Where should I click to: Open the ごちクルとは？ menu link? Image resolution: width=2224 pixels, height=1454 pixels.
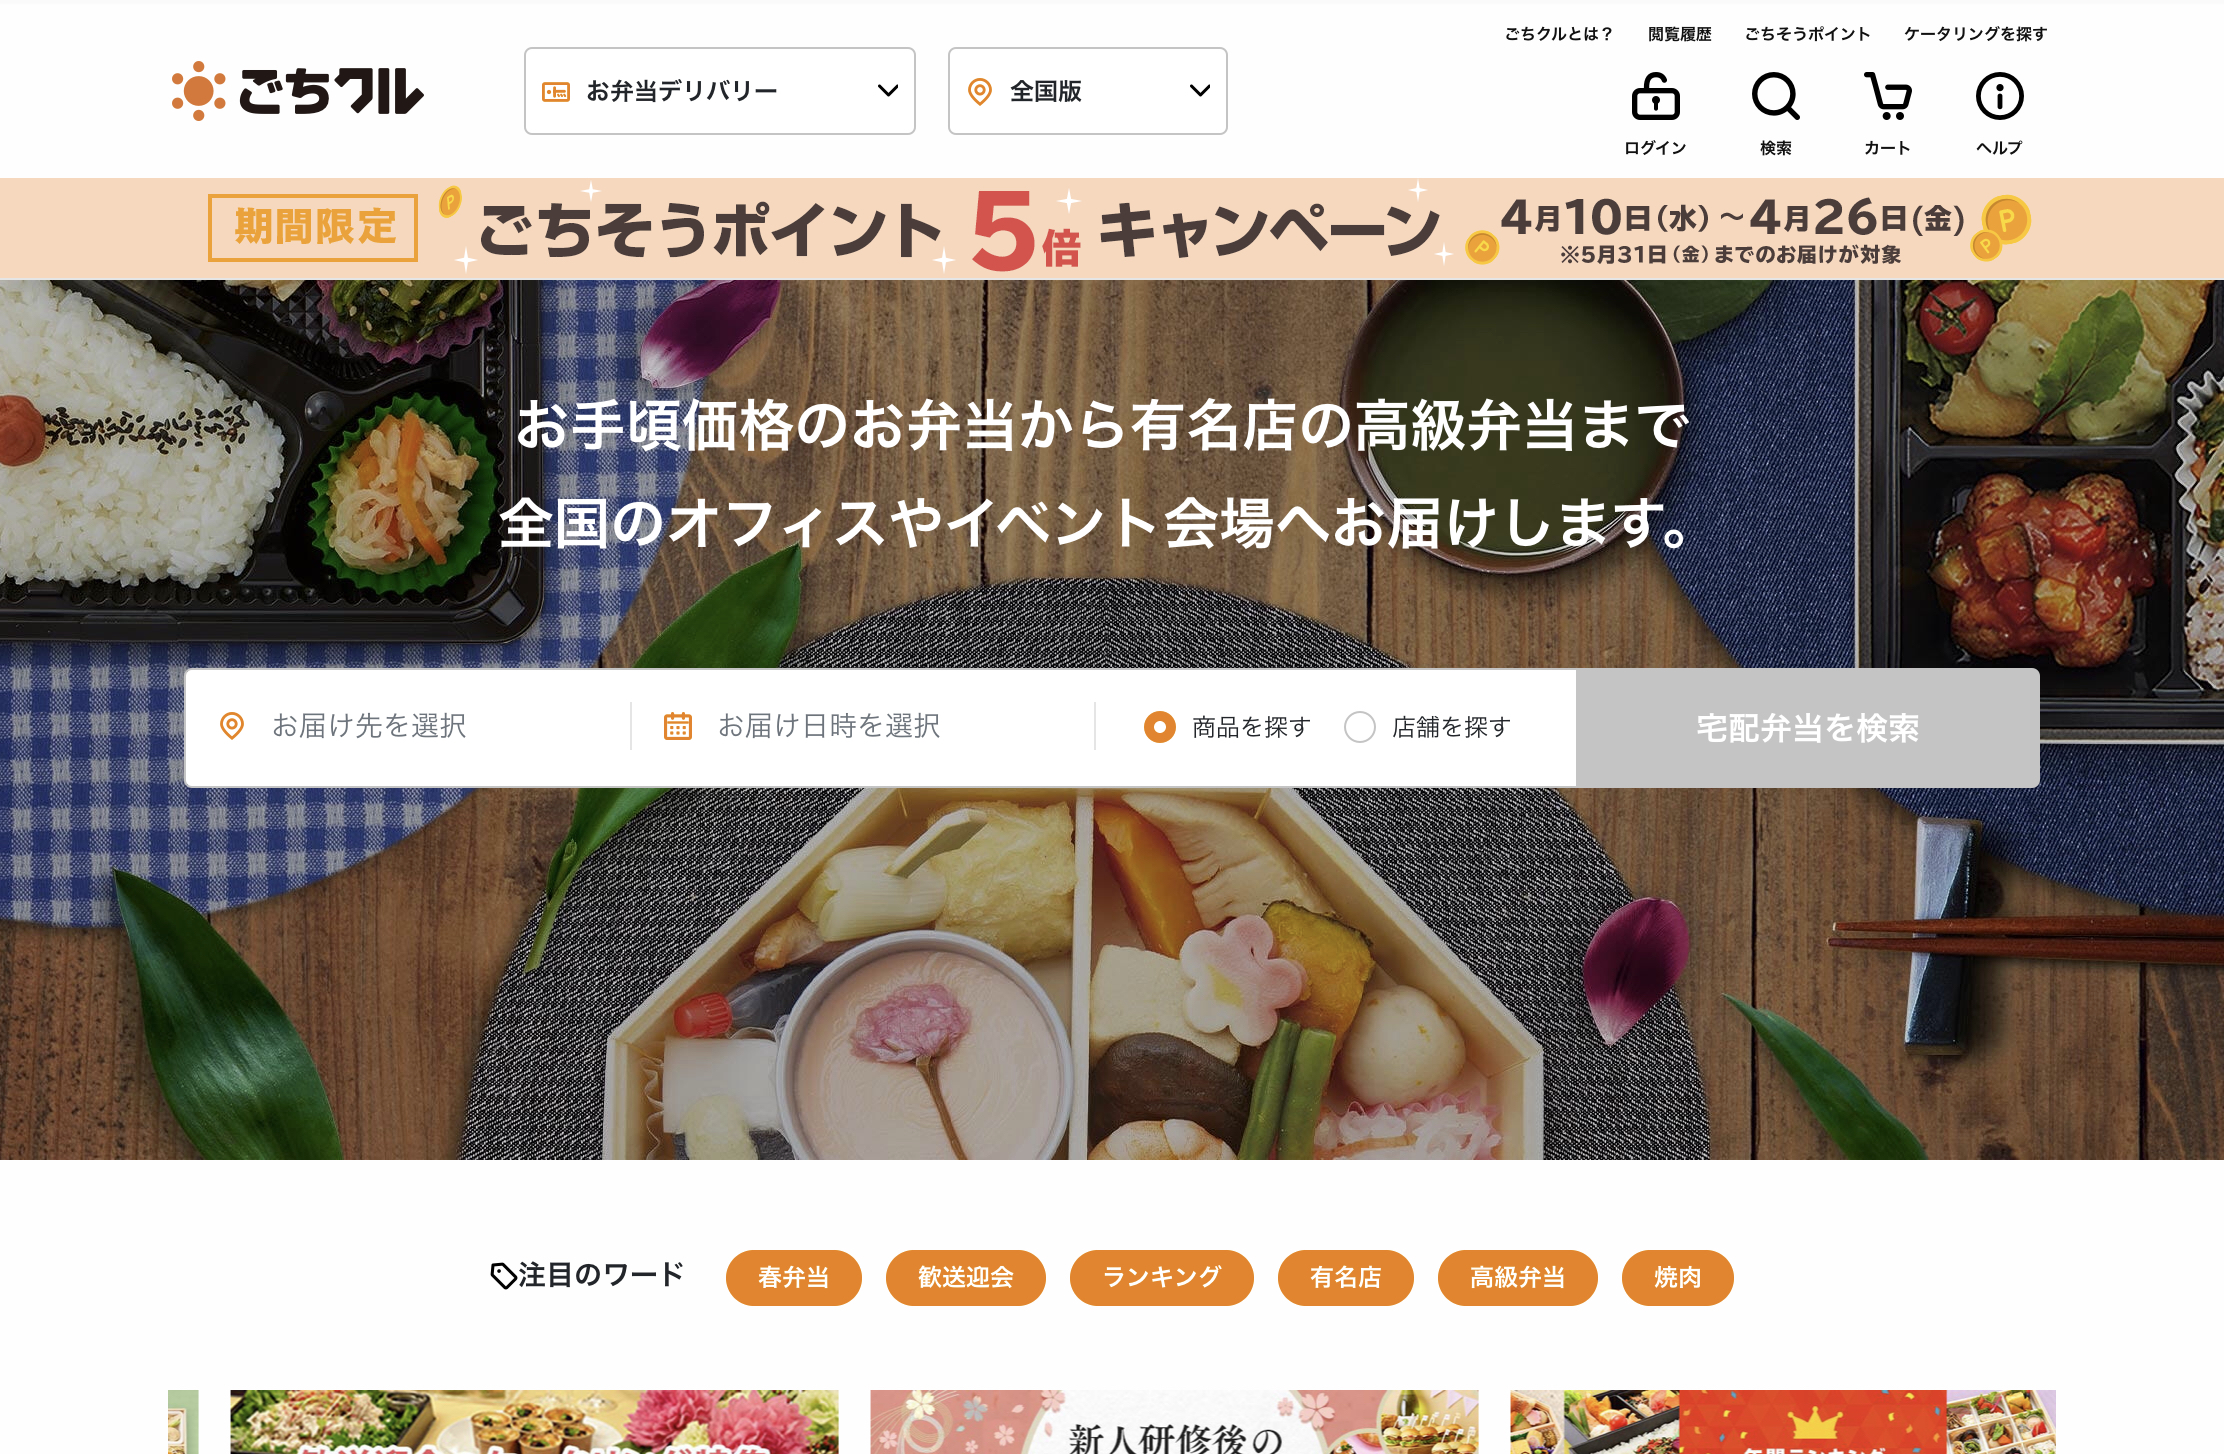click(1558, 34)
